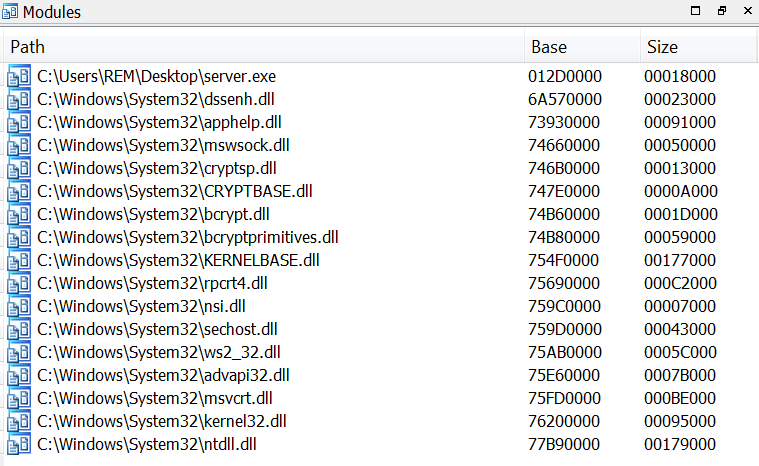Click the module icon beside kernel32.dll
The width and height of the screenshot is (759, 466).
click(x=19, y=421)
